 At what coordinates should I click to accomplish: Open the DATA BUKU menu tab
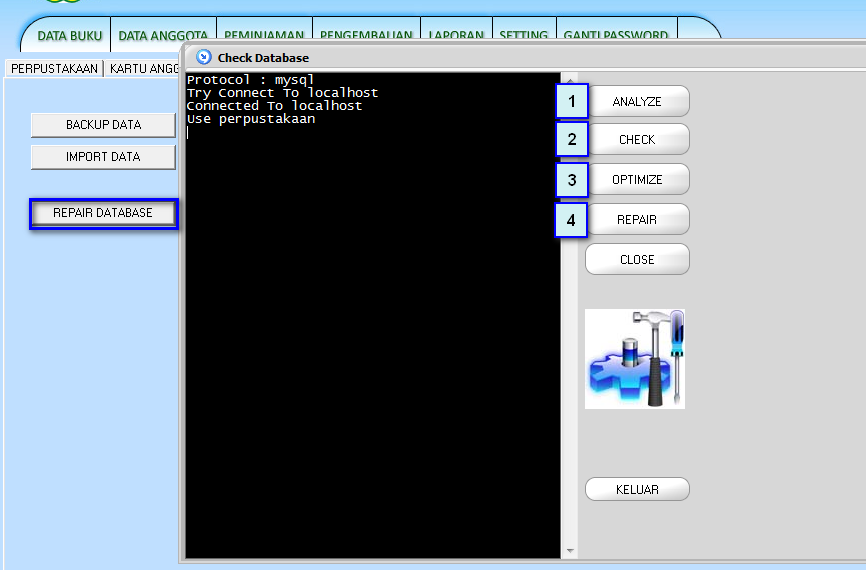(x=70, y=35)
